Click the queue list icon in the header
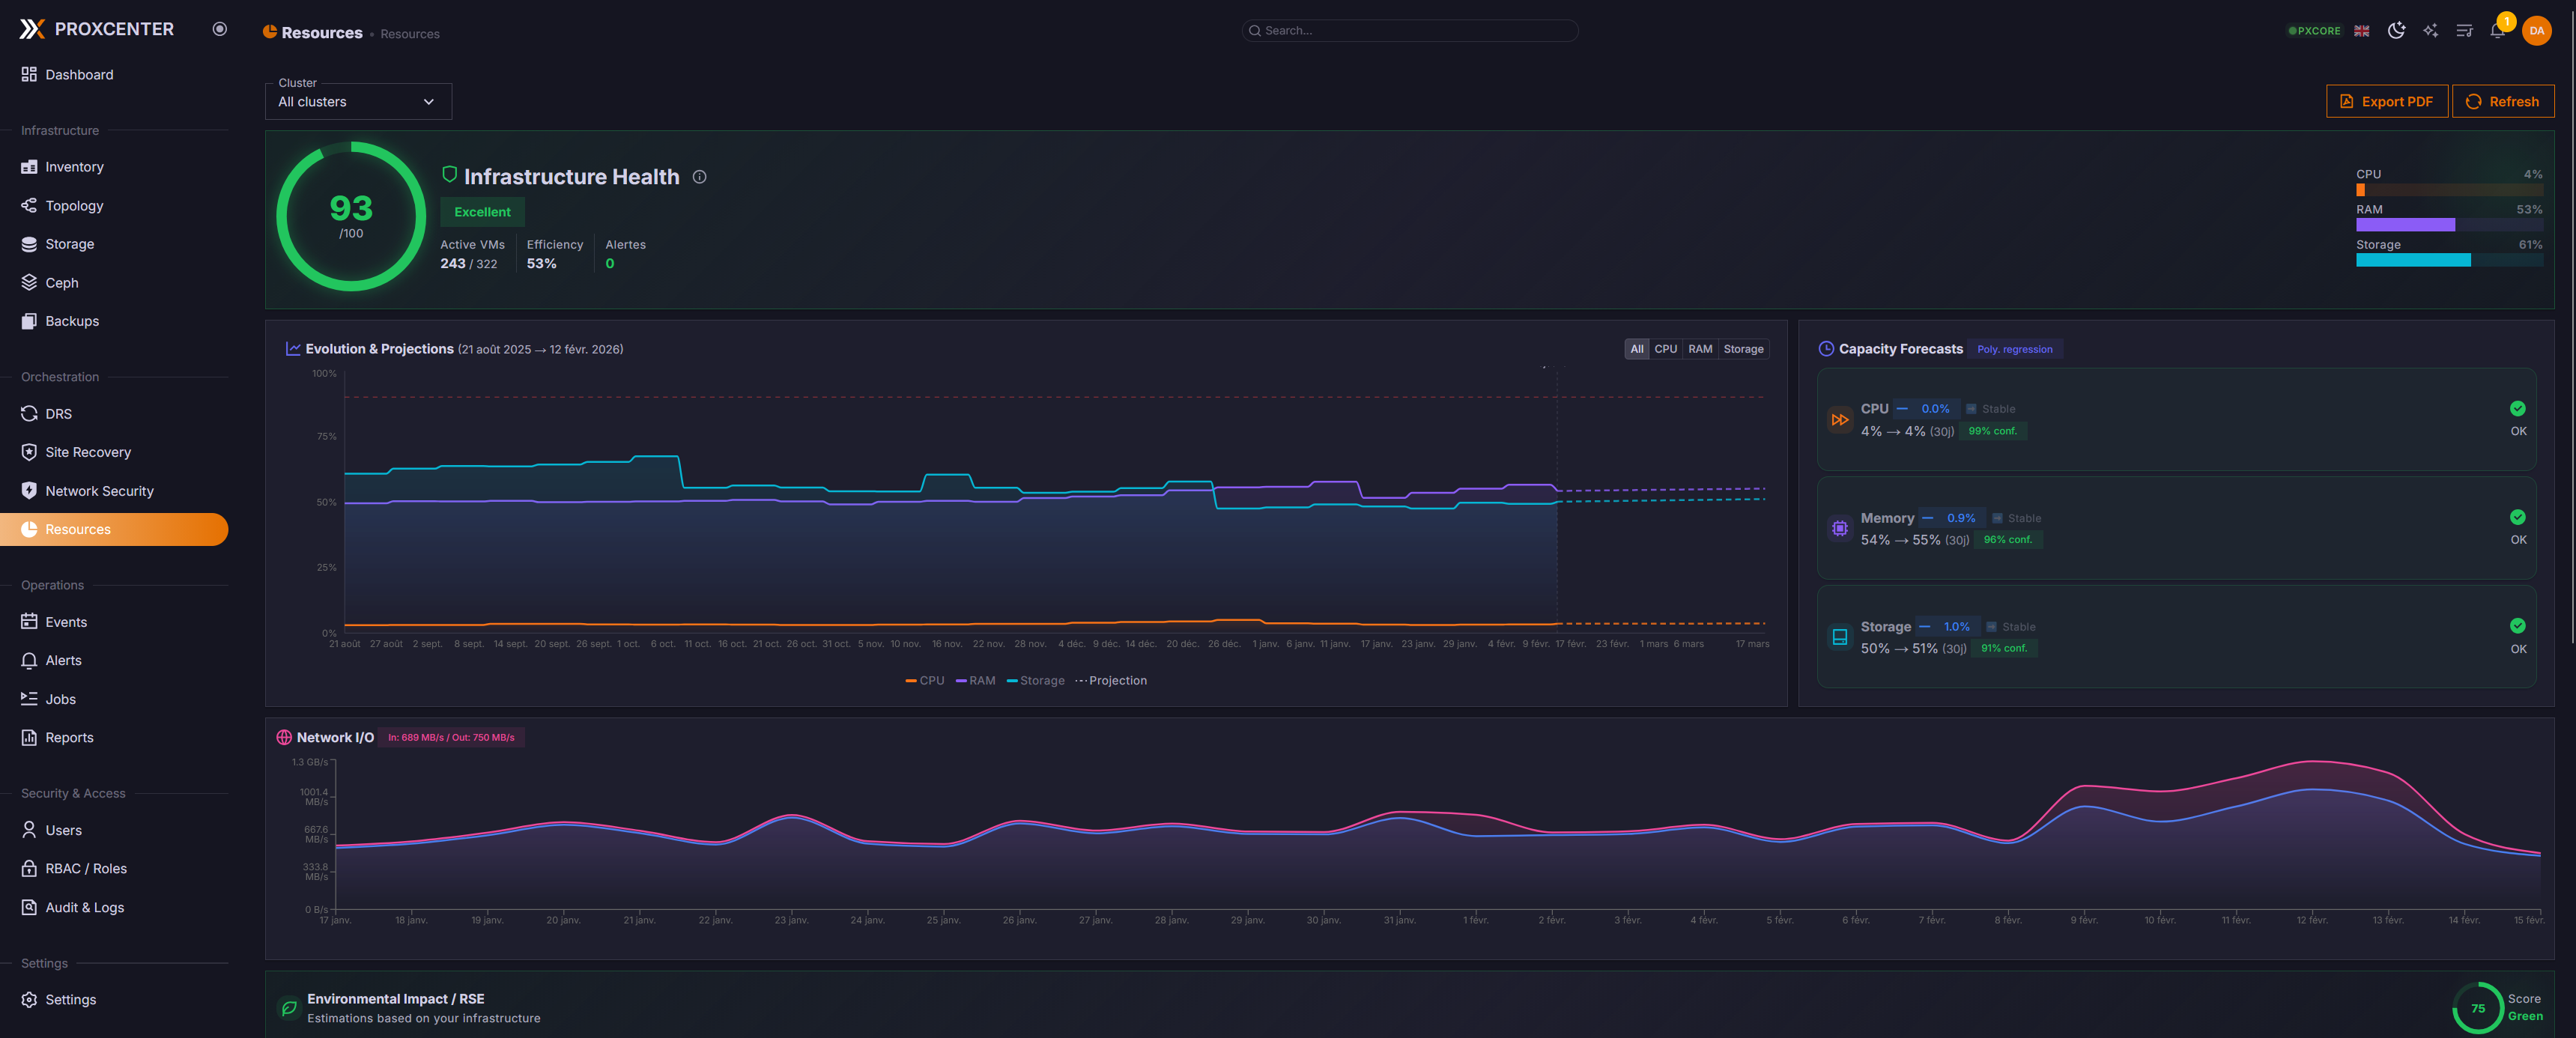The height and width of the screenshot is (1038, 2576). [x=2464, y=31]
